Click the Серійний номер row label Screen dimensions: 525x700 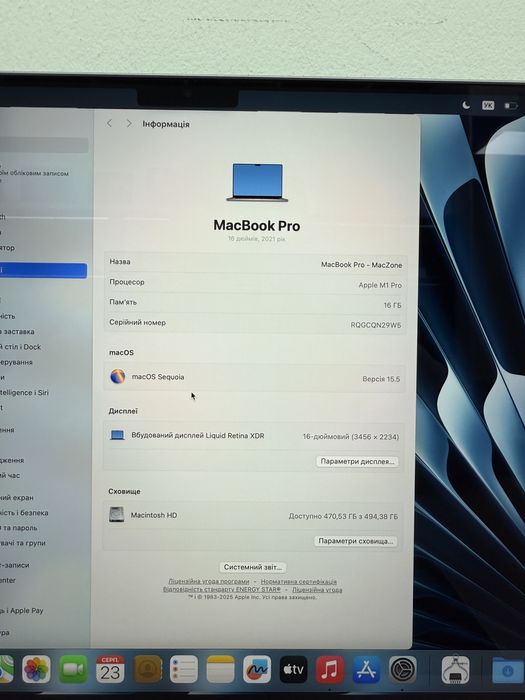click(x=138, y=322)
